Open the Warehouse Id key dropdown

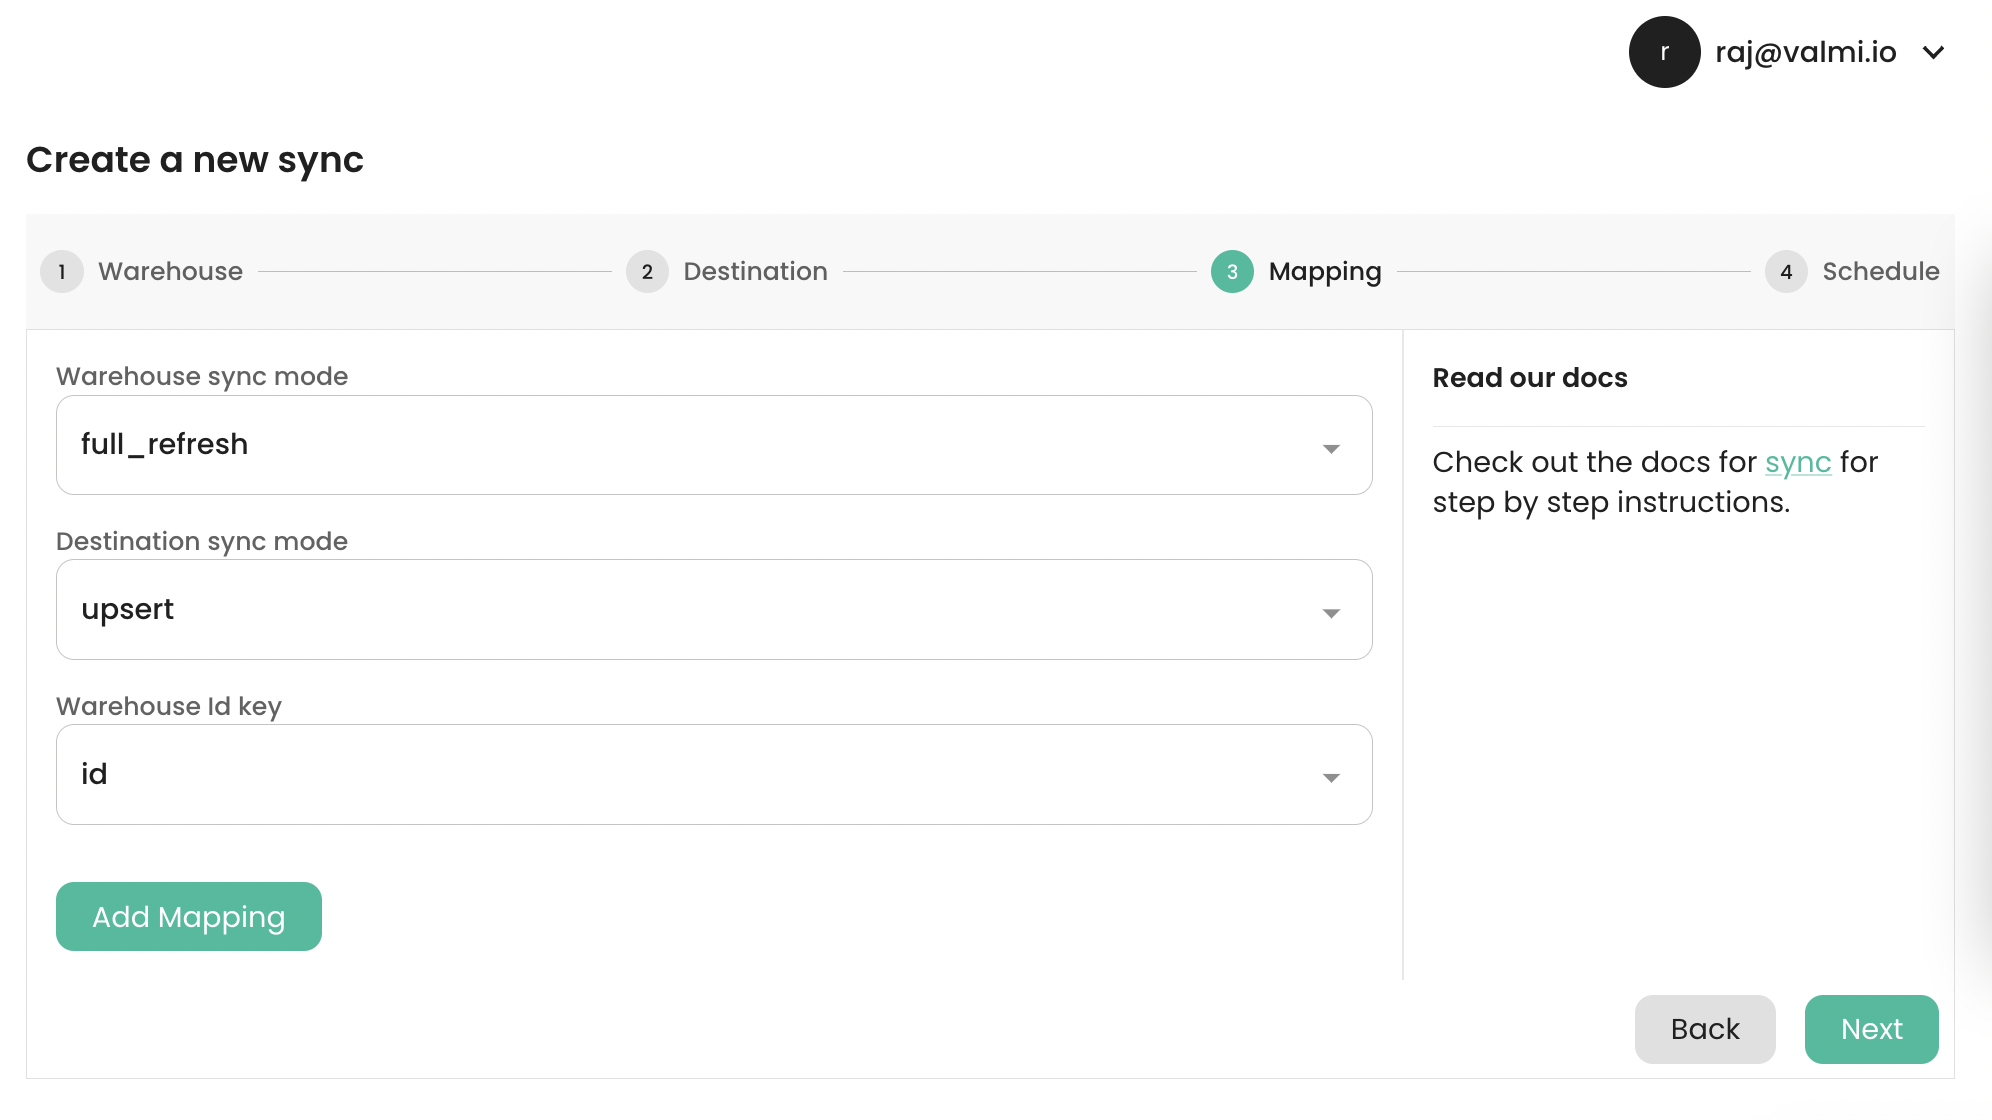pyautogui.click(x=713, y=774)
